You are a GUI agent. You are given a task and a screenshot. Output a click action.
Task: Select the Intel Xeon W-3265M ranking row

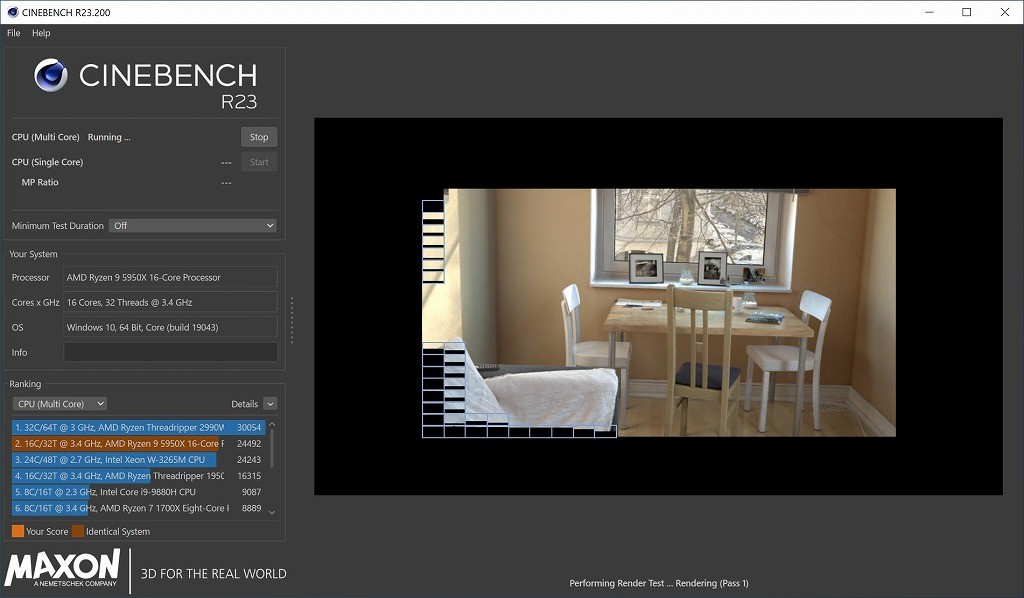[x=138, y=460]
